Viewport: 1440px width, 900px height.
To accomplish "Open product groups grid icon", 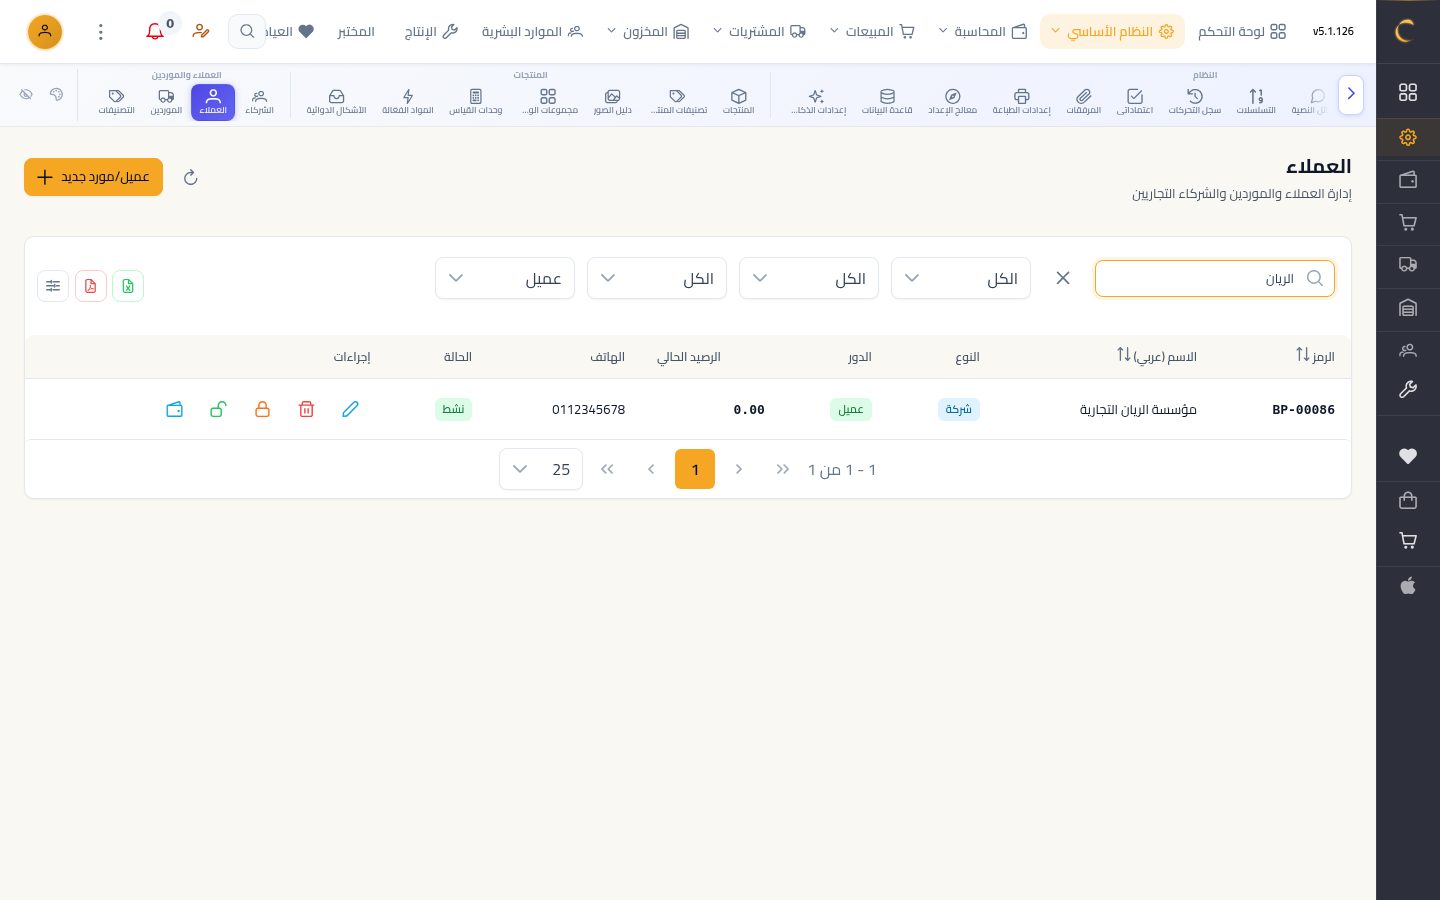I will [549, 101].
